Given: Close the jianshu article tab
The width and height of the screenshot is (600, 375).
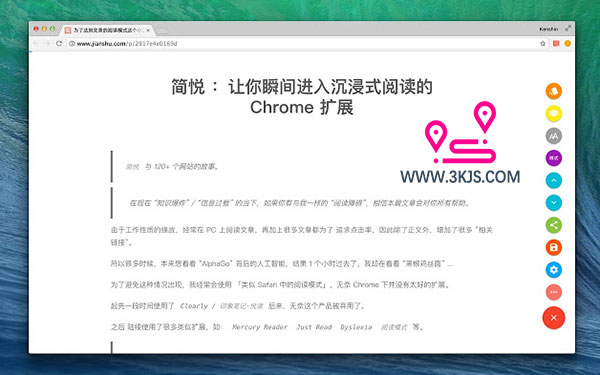Looking at the screenshot, I should 148,30.
